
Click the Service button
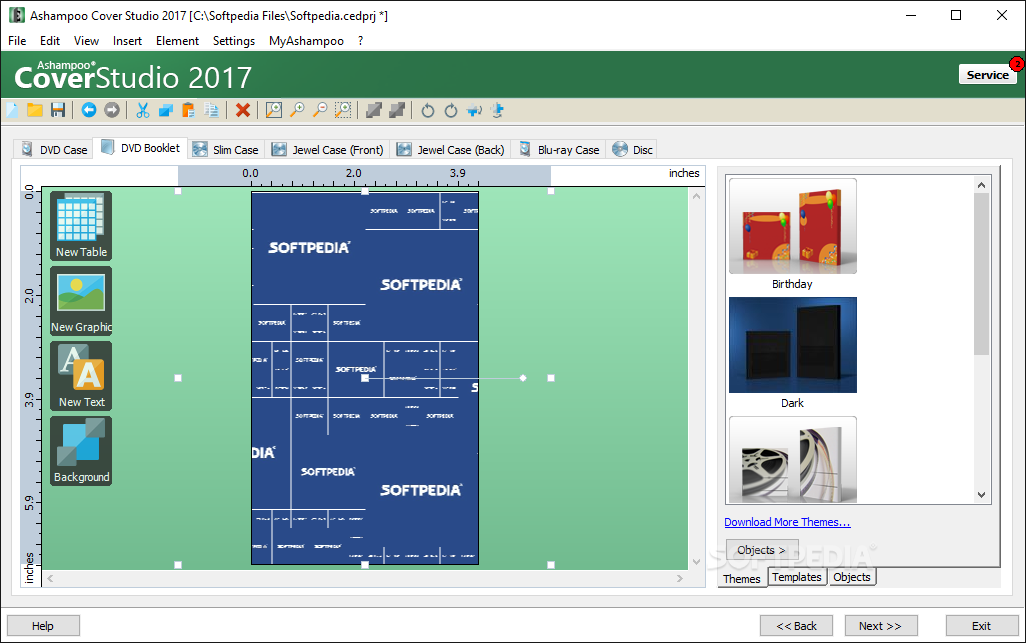click(x=987, y=75)
